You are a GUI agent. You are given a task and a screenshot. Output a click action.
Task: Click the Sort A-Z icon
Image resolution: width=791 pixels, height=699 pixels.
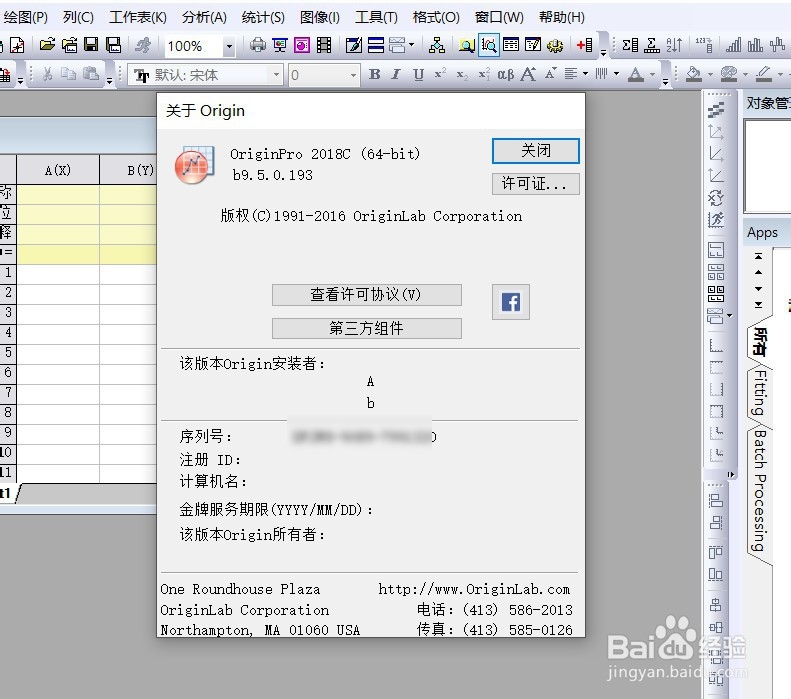(x=674, y=45)
